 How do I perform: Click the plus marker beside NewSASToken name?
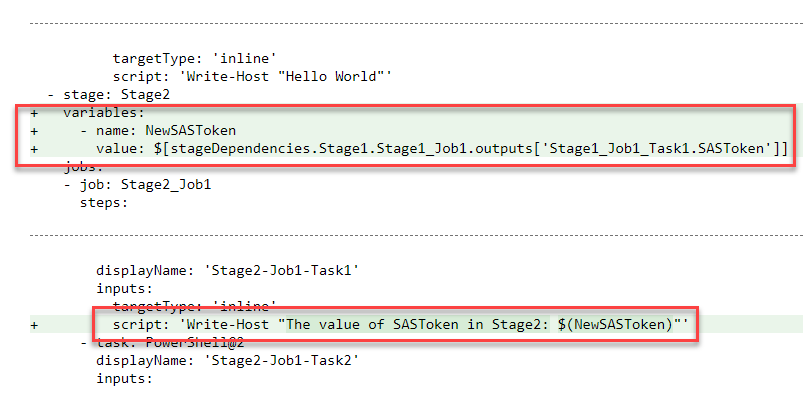click(x=34, y=131)
